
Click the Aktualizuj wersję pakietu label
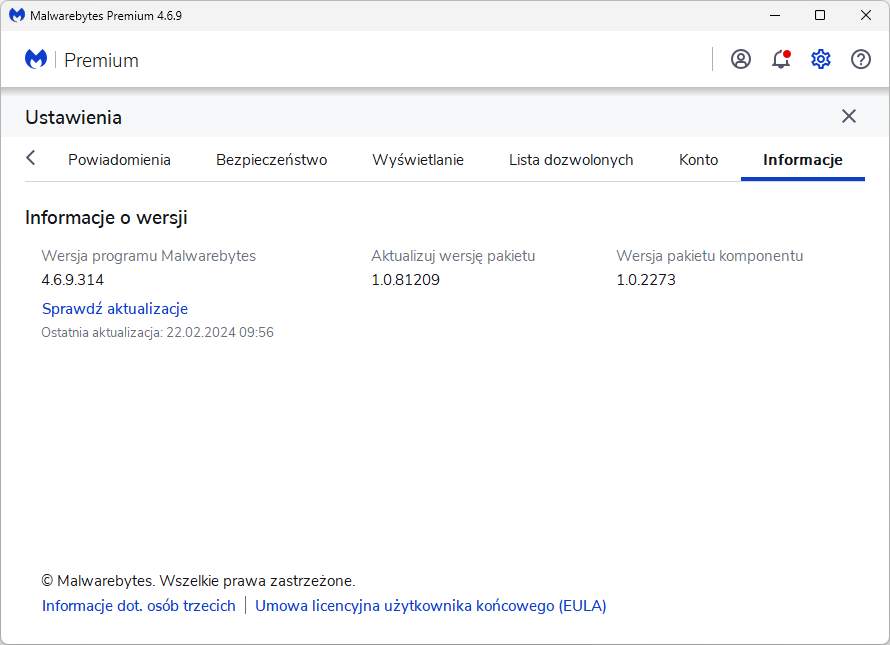pos(453,256)
